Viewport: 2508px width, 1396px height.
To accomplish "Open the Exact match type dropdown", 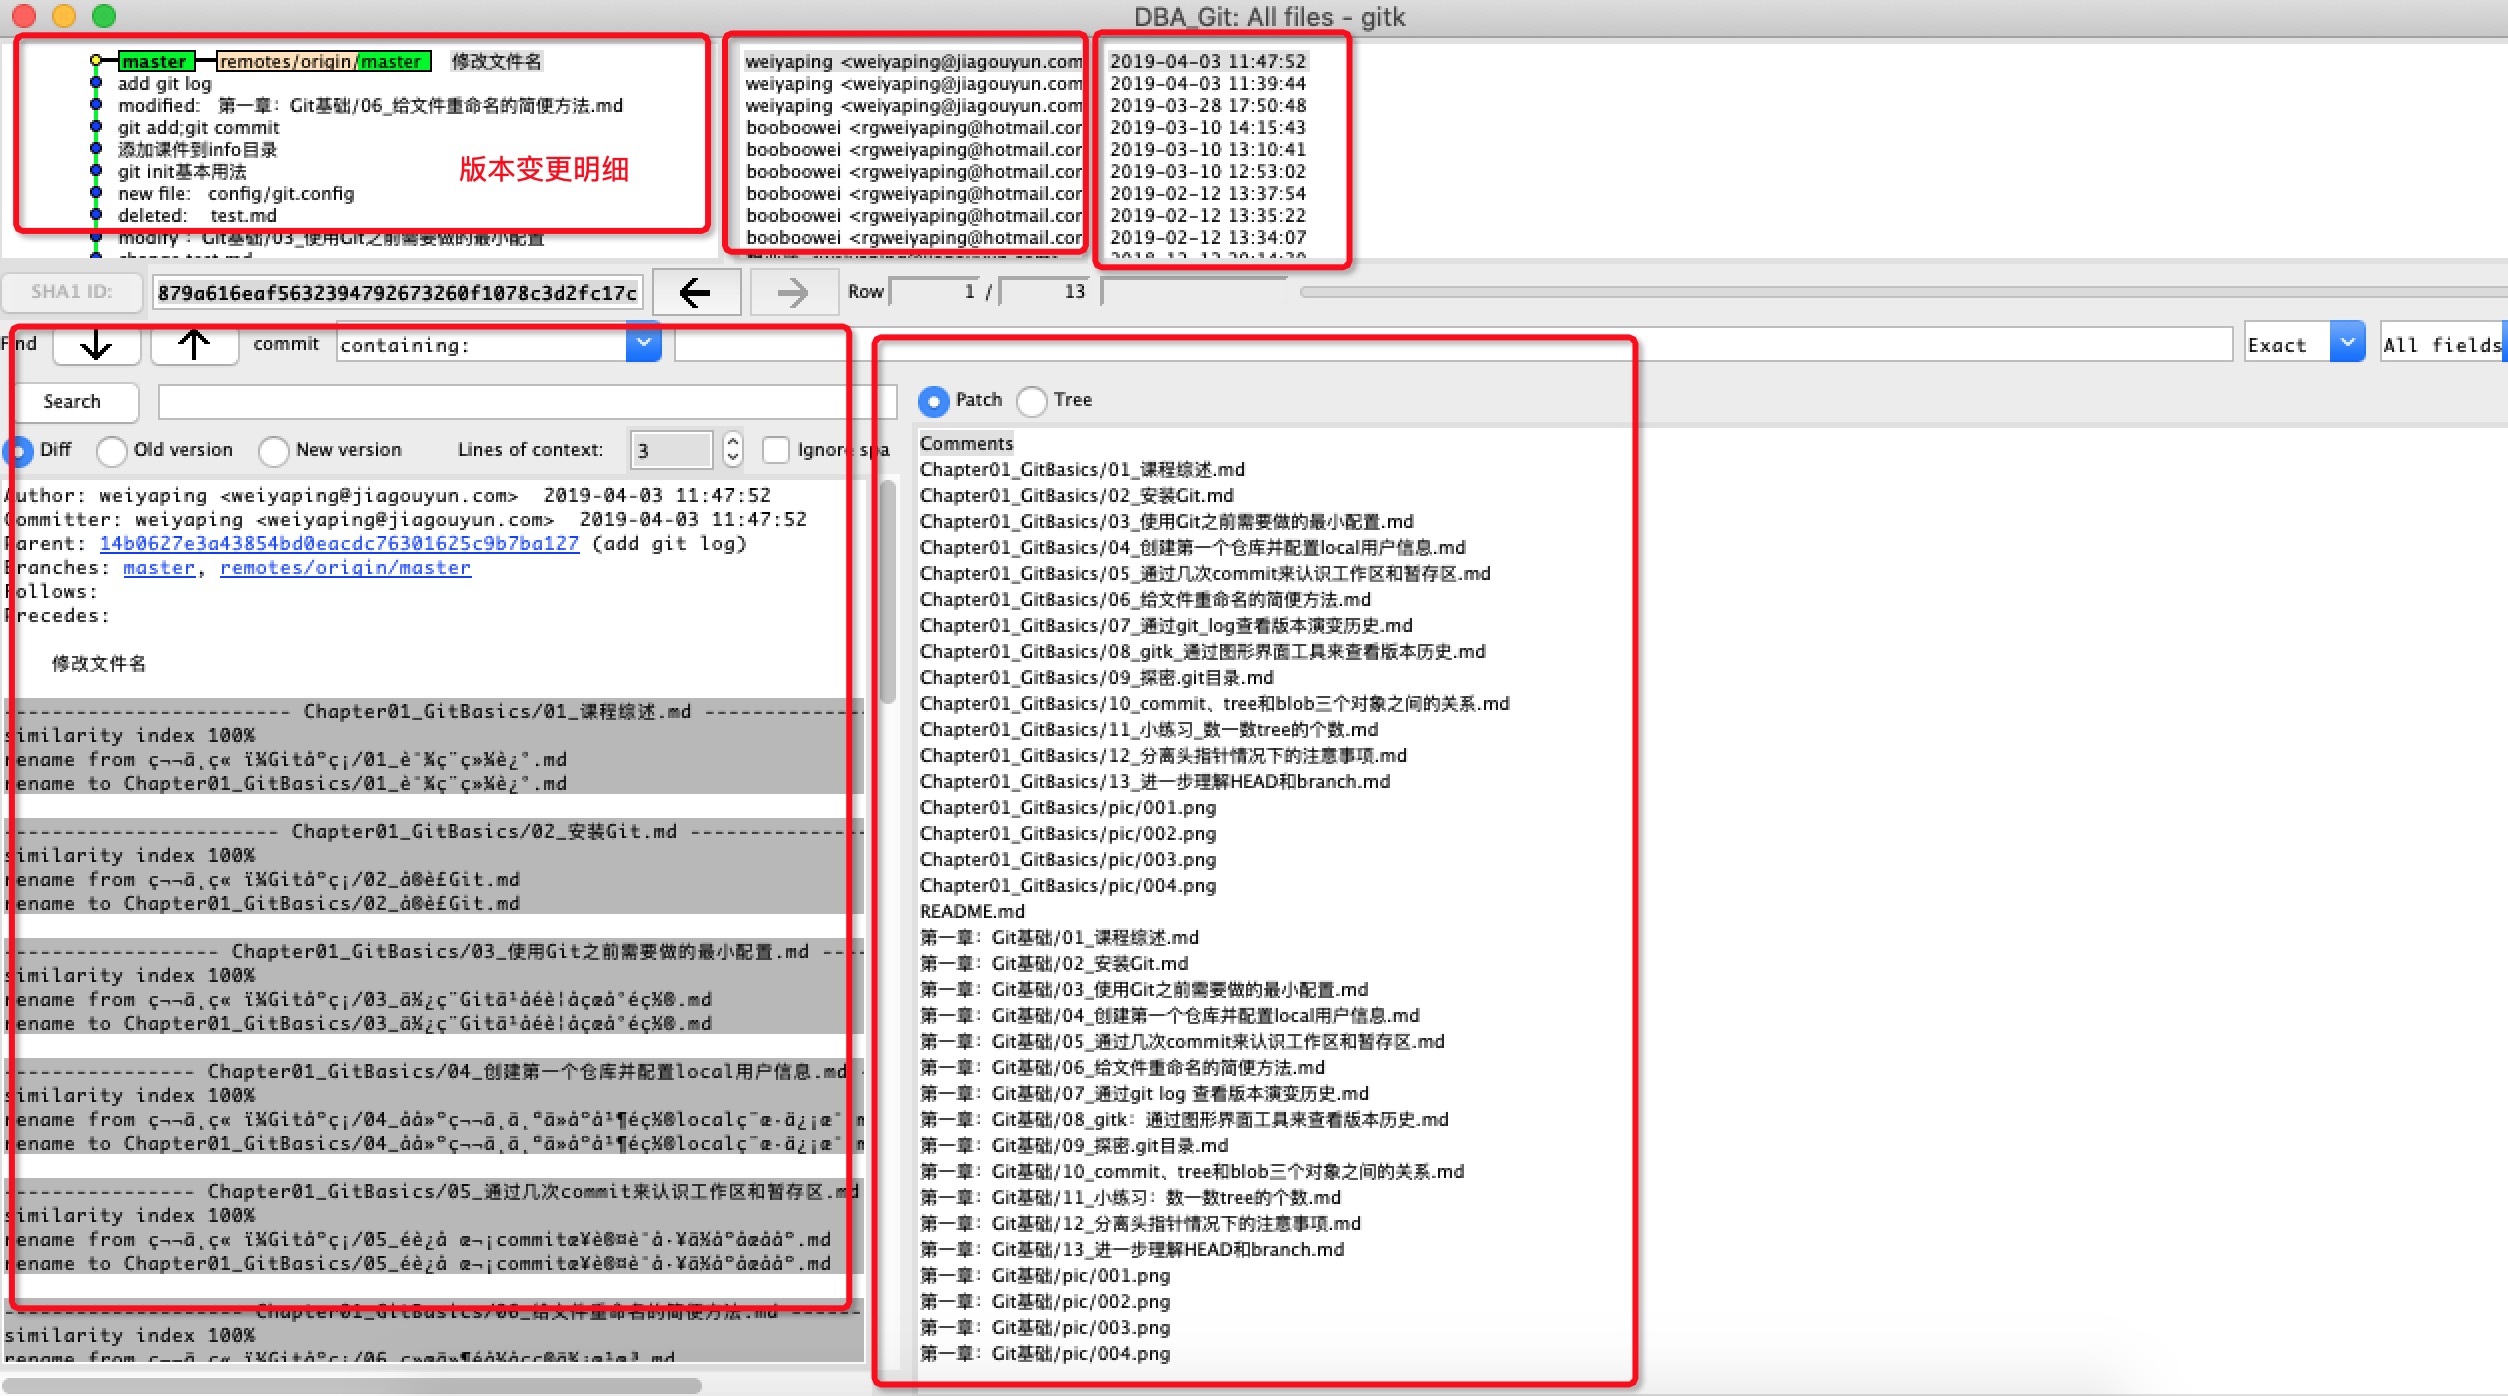I will [2347, 343].
